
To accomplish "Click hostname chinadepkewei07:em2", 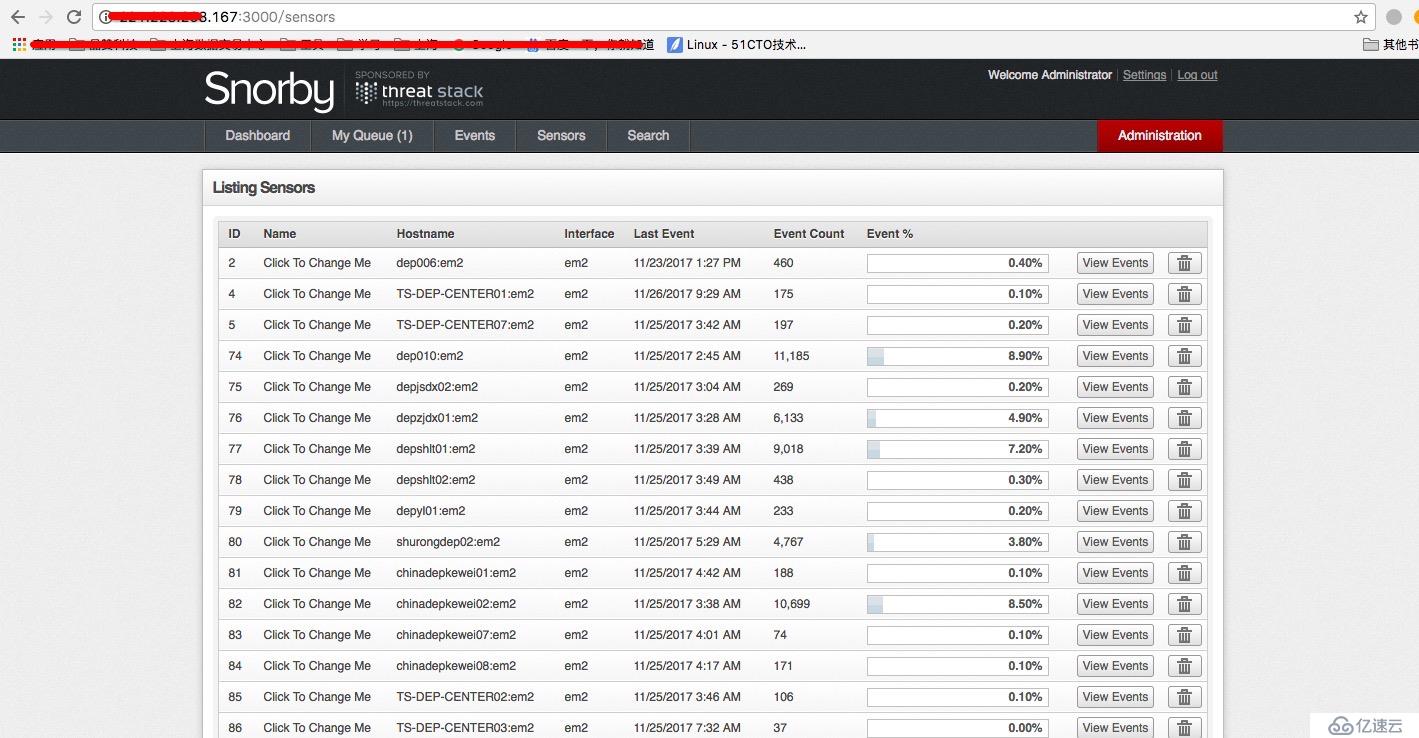I will (x=456, y=635).
